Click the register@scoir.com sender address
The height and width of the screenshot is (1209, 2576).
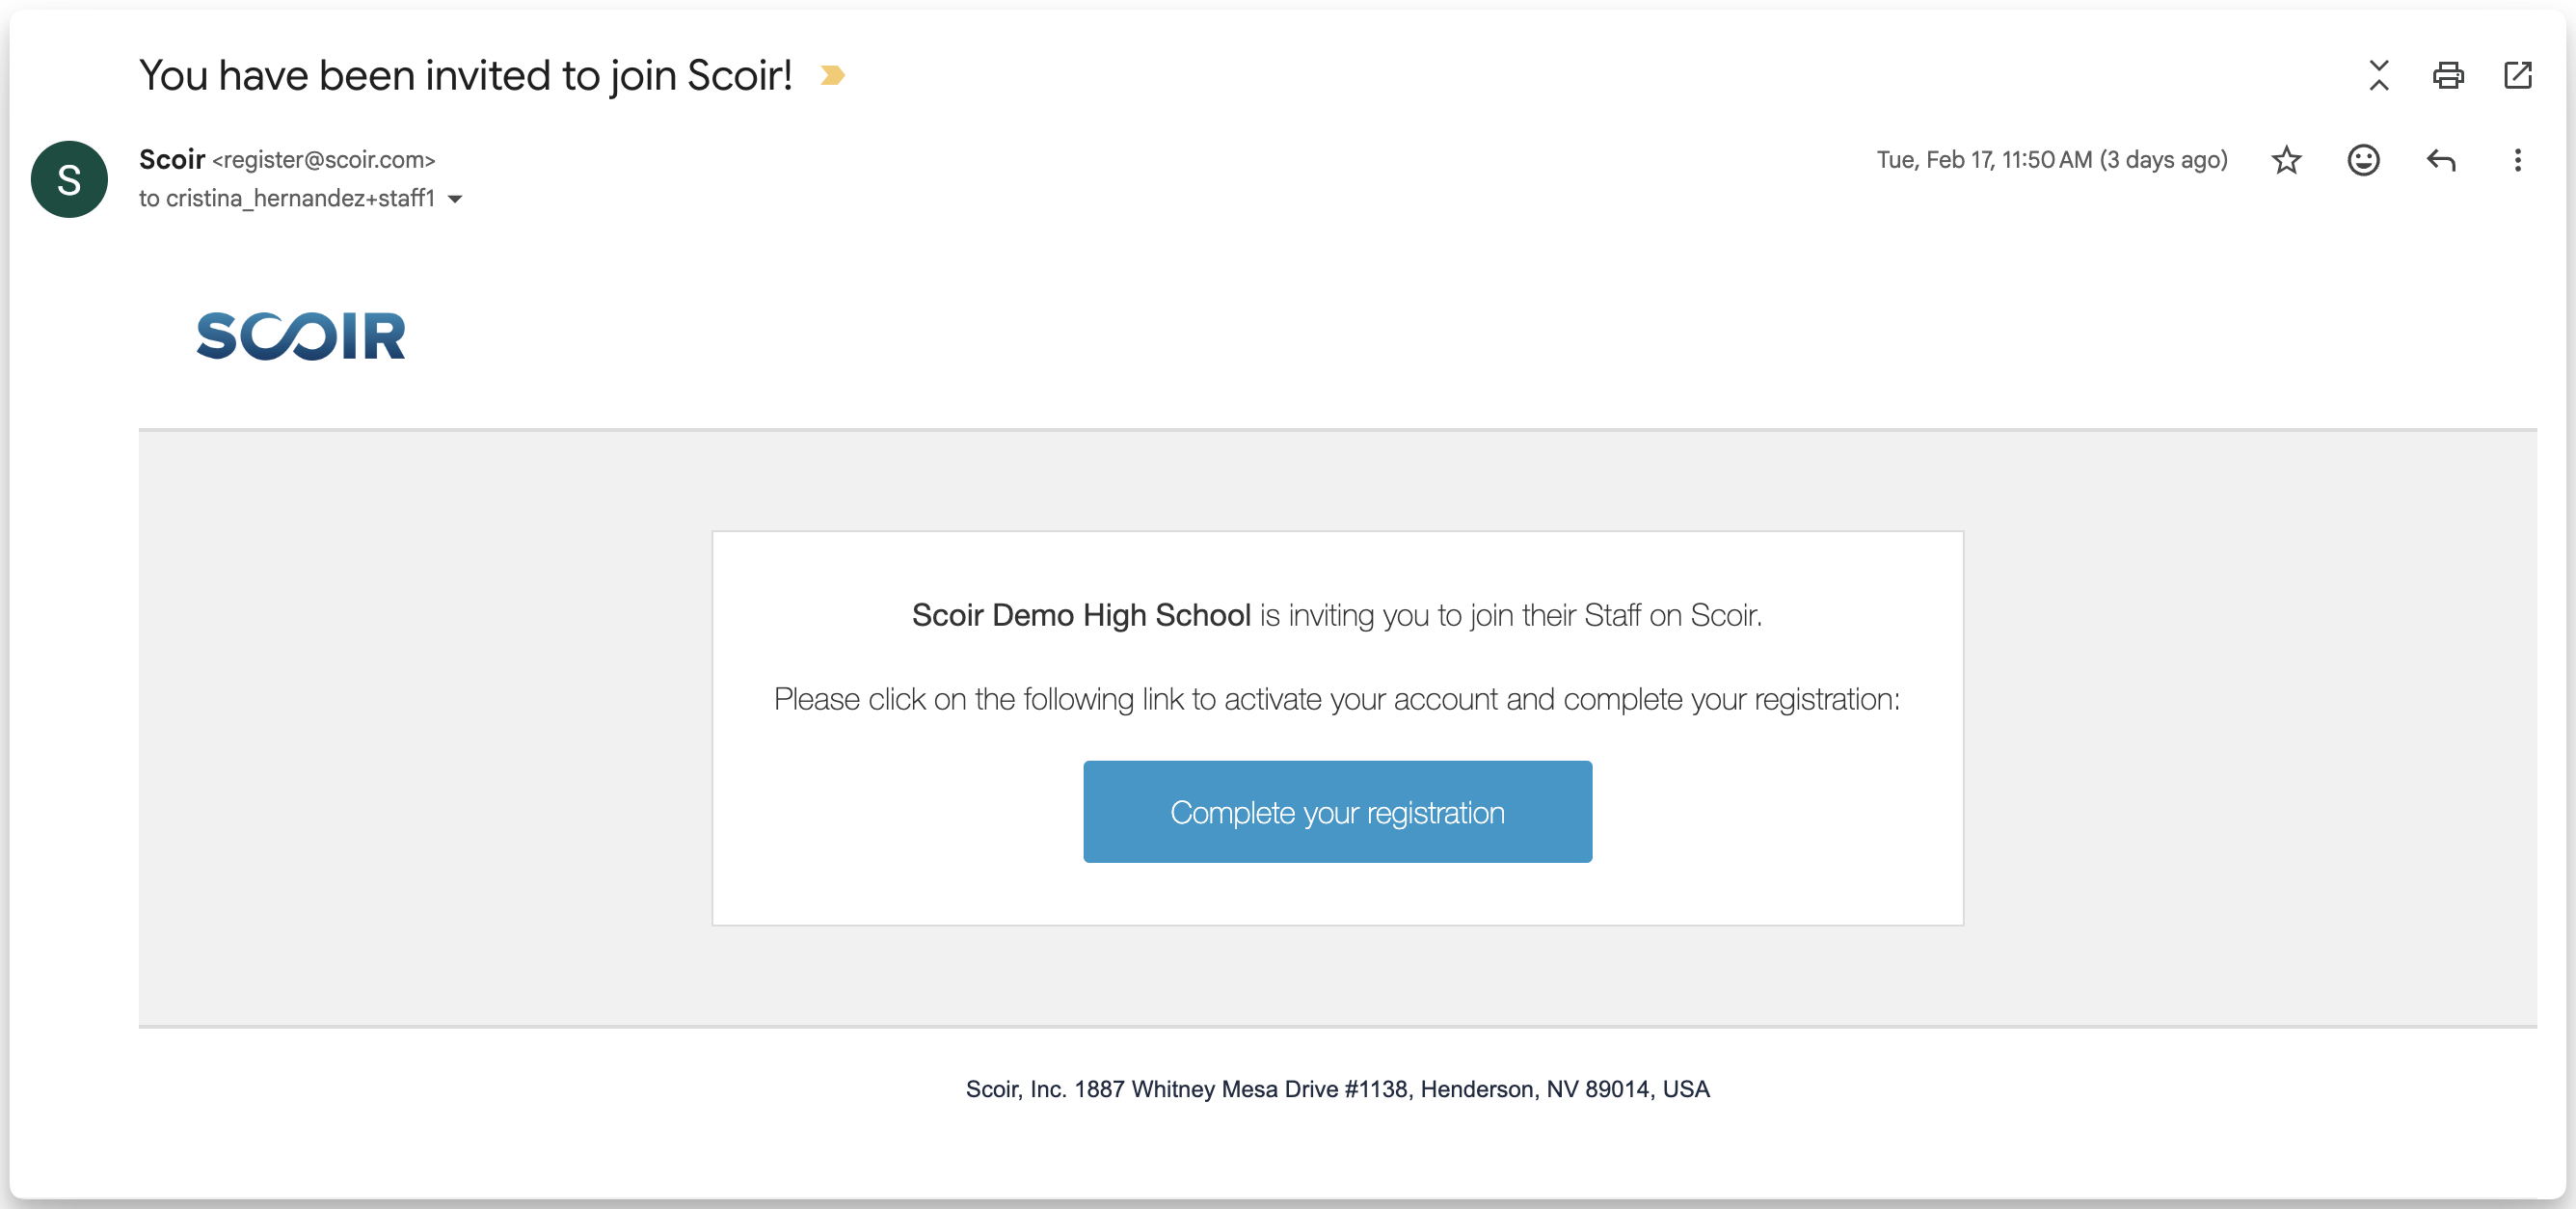click(x=324, y=160)
